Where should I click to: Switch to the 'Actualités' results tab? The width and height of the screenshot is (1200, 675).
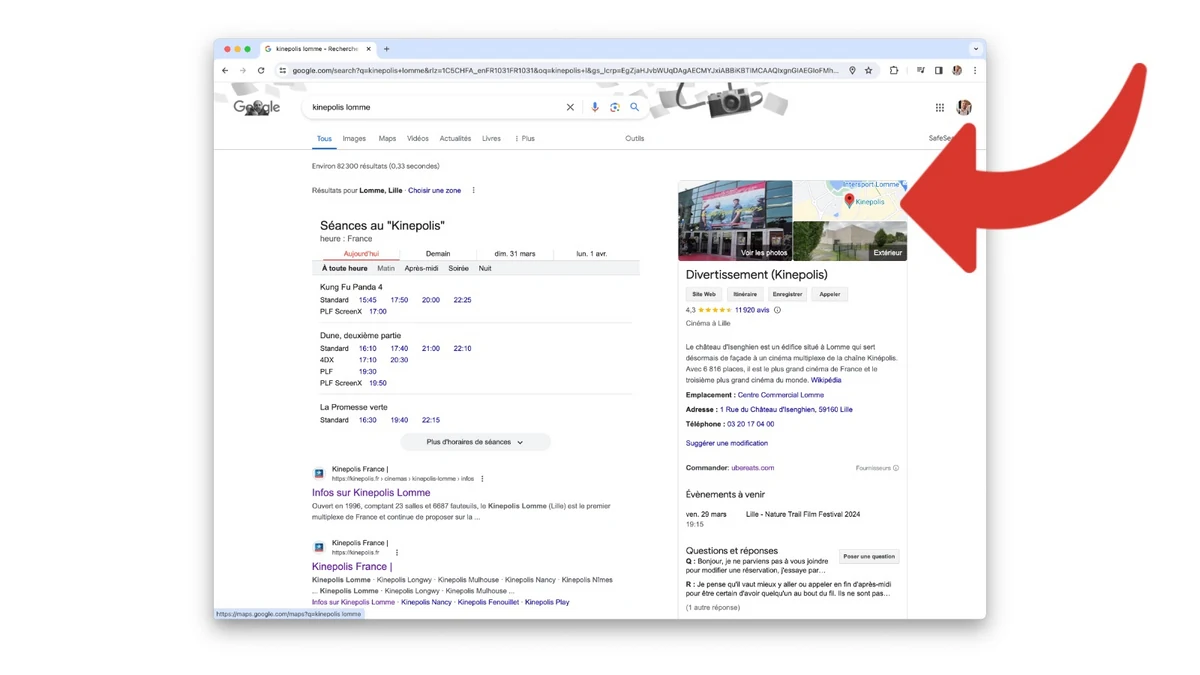click(455, 139)
